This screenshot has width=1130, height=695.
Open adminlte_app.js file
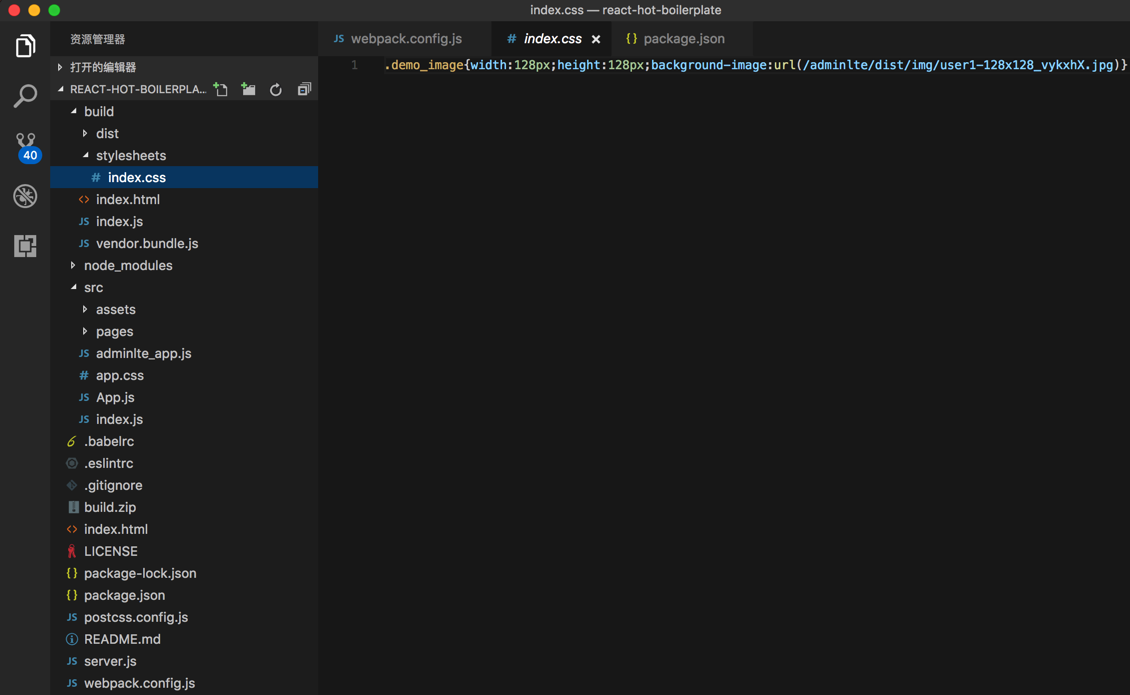click(x=184, y=353)
